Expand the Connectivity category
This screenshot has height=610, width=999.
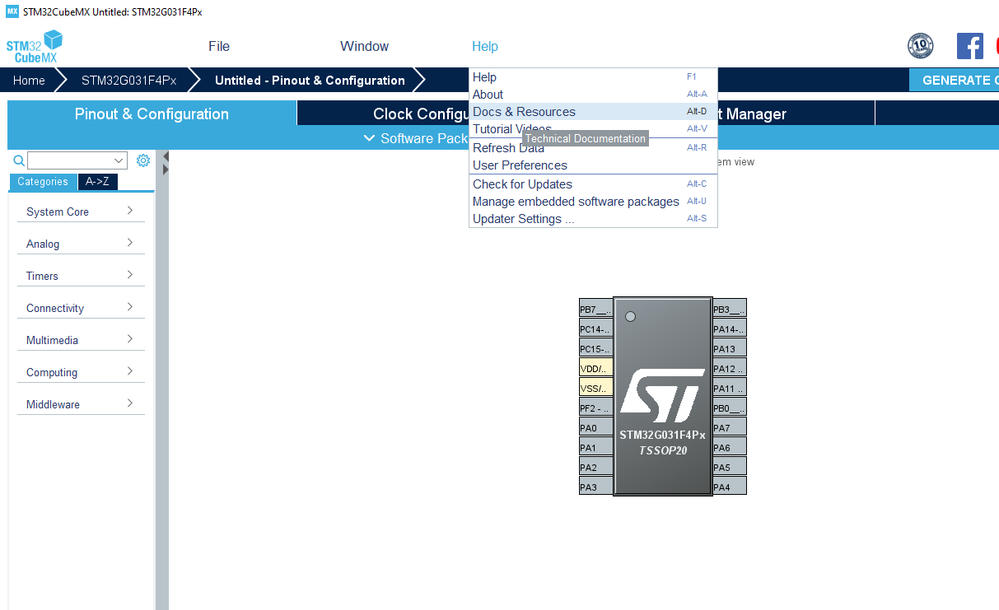coord(80,308)
